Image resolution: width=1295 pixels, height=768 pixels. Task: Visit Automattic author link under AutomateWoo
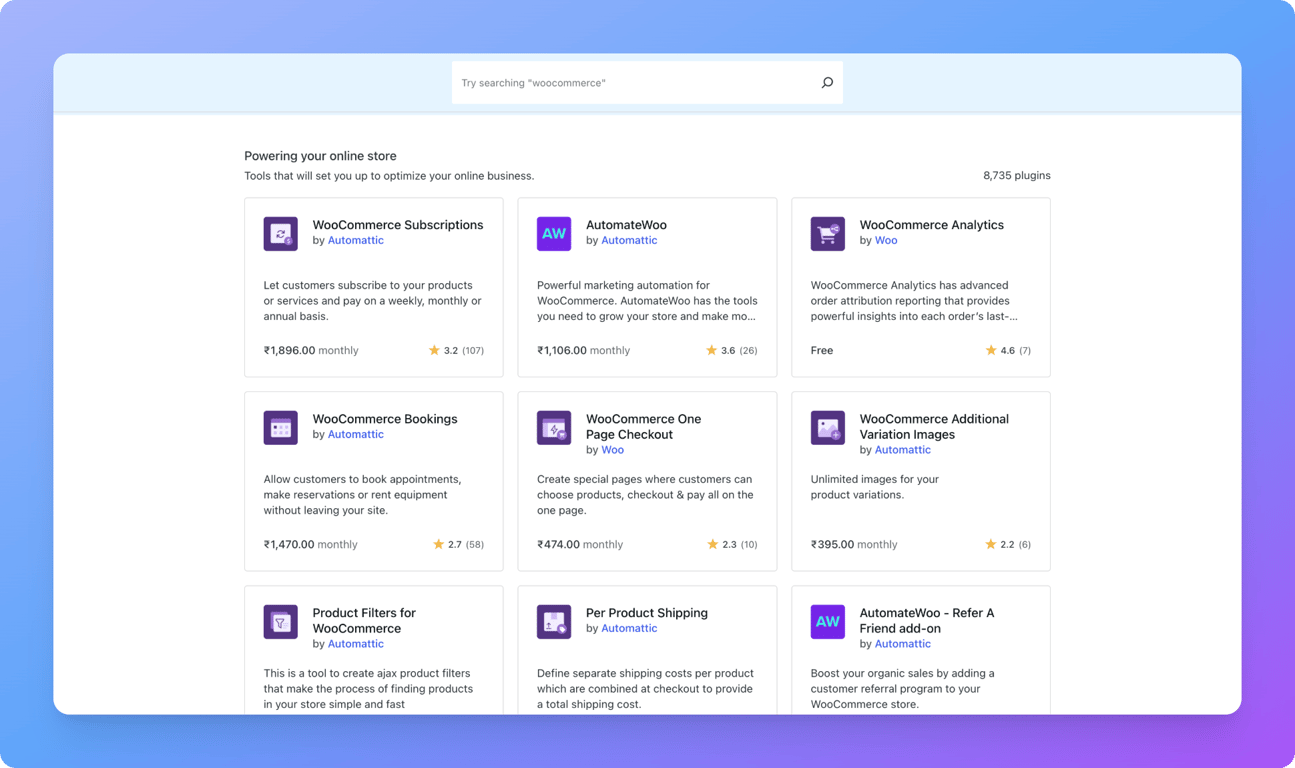[x=629, y=241]
